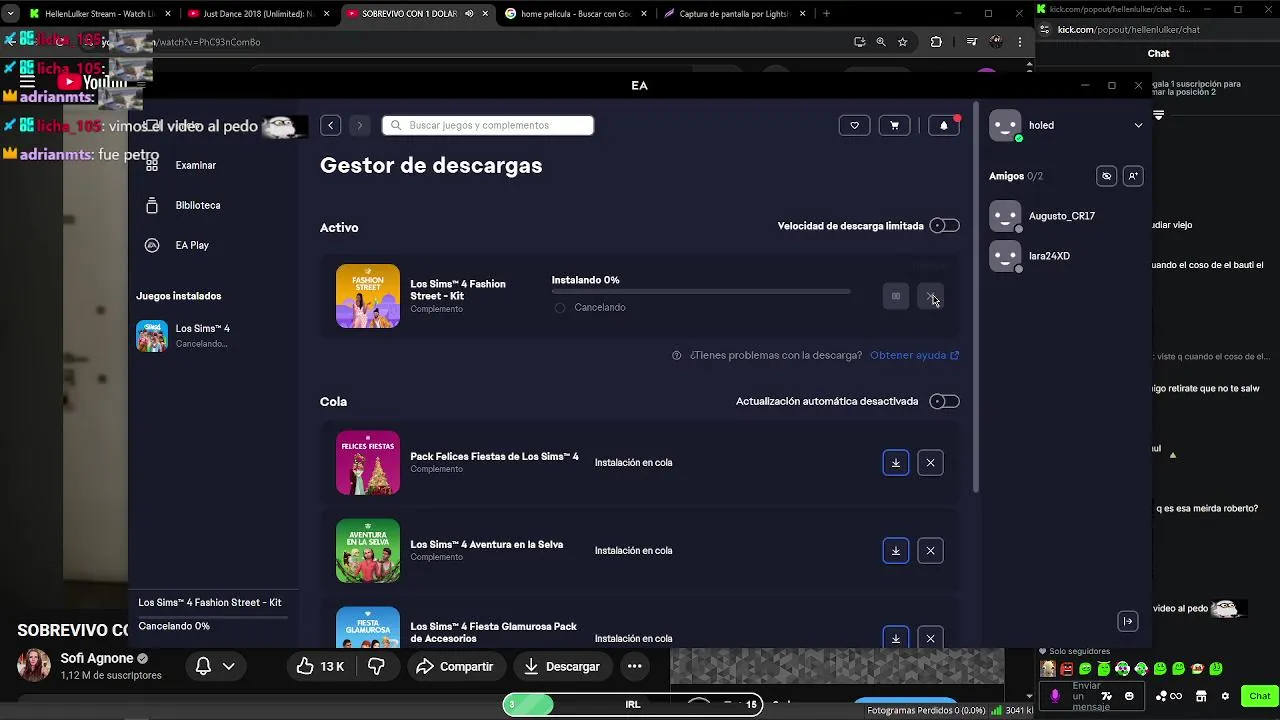Image resolution: width=1280 pixels, height=720 pixels.
Task: Open Kick chat settings gear
Action: click(x=1225, y=696)
